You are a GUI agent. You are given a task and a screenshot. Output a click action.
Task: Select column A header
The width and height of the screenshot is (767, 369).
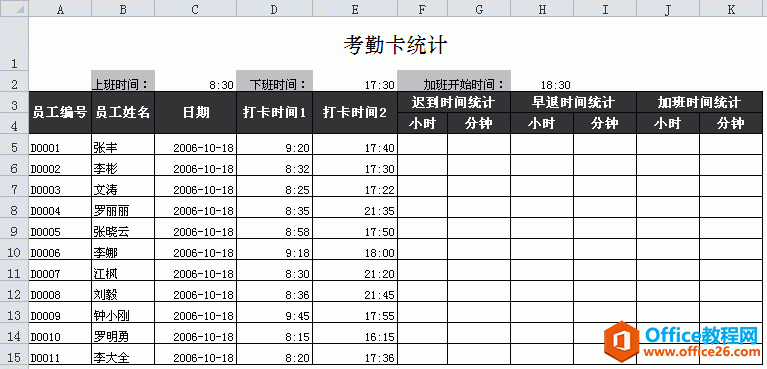pos(60,9)
